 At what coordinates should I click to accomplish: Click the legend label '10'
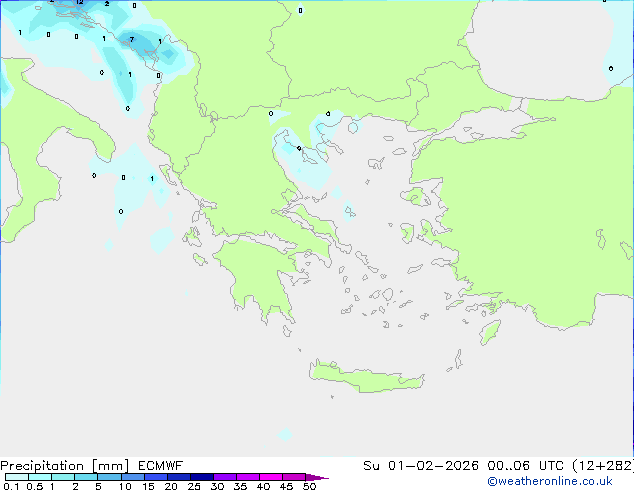click(125, 486)
